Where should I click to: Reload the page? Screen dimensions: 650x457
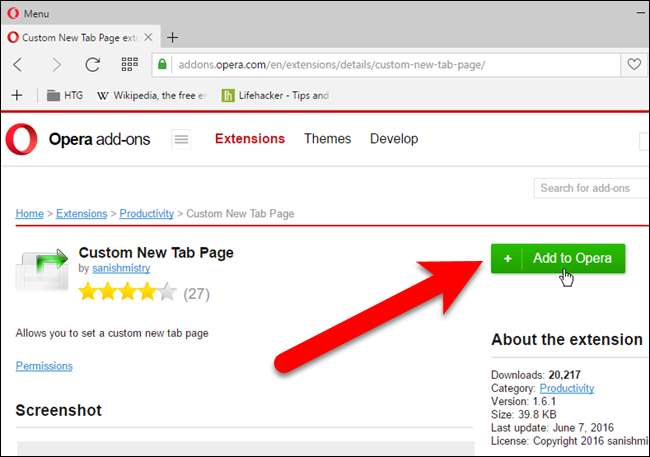click(x=92, y=65)
